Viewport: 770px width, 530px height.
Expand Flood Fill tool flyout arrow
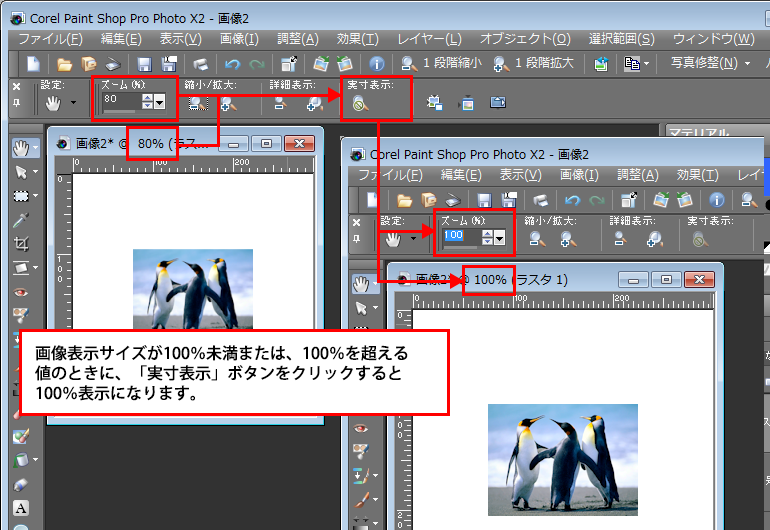35,460
